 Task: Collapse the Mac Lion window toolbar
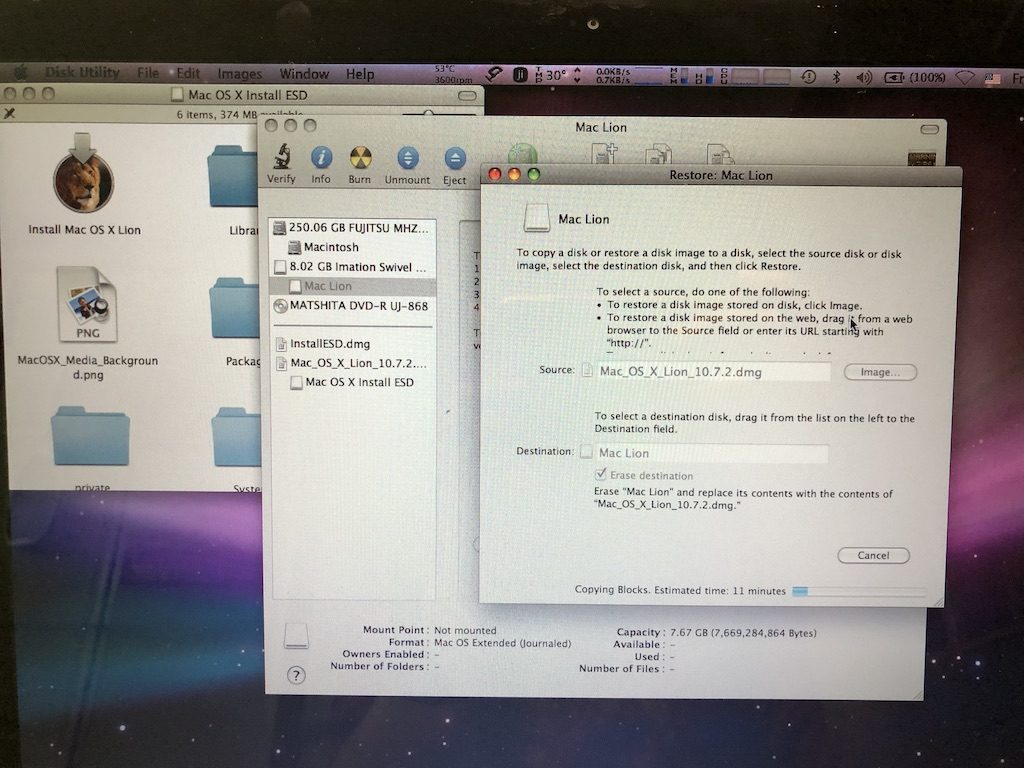(928, 127)
